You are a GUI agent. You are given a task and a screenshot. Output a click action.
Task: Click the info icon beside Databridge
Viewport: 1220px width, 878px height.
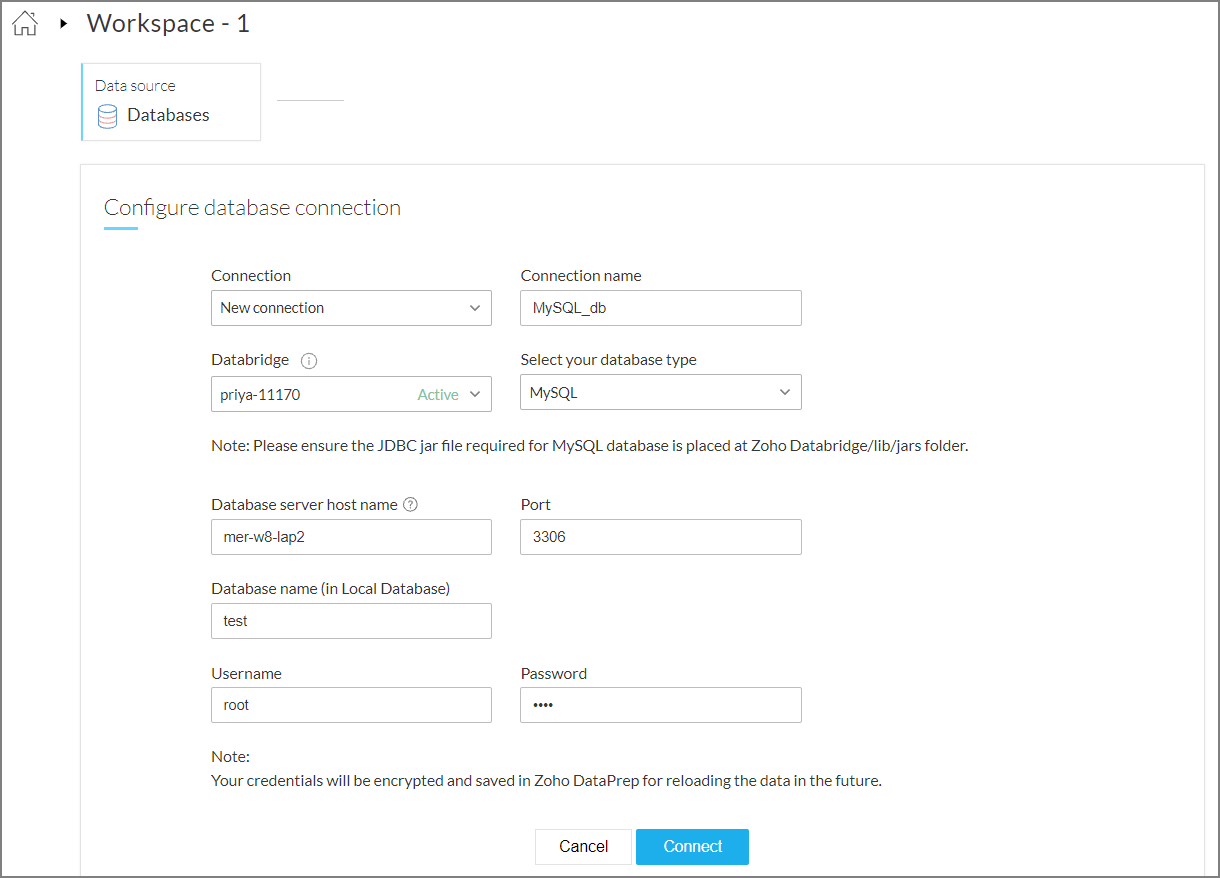(x=309, y=360)
